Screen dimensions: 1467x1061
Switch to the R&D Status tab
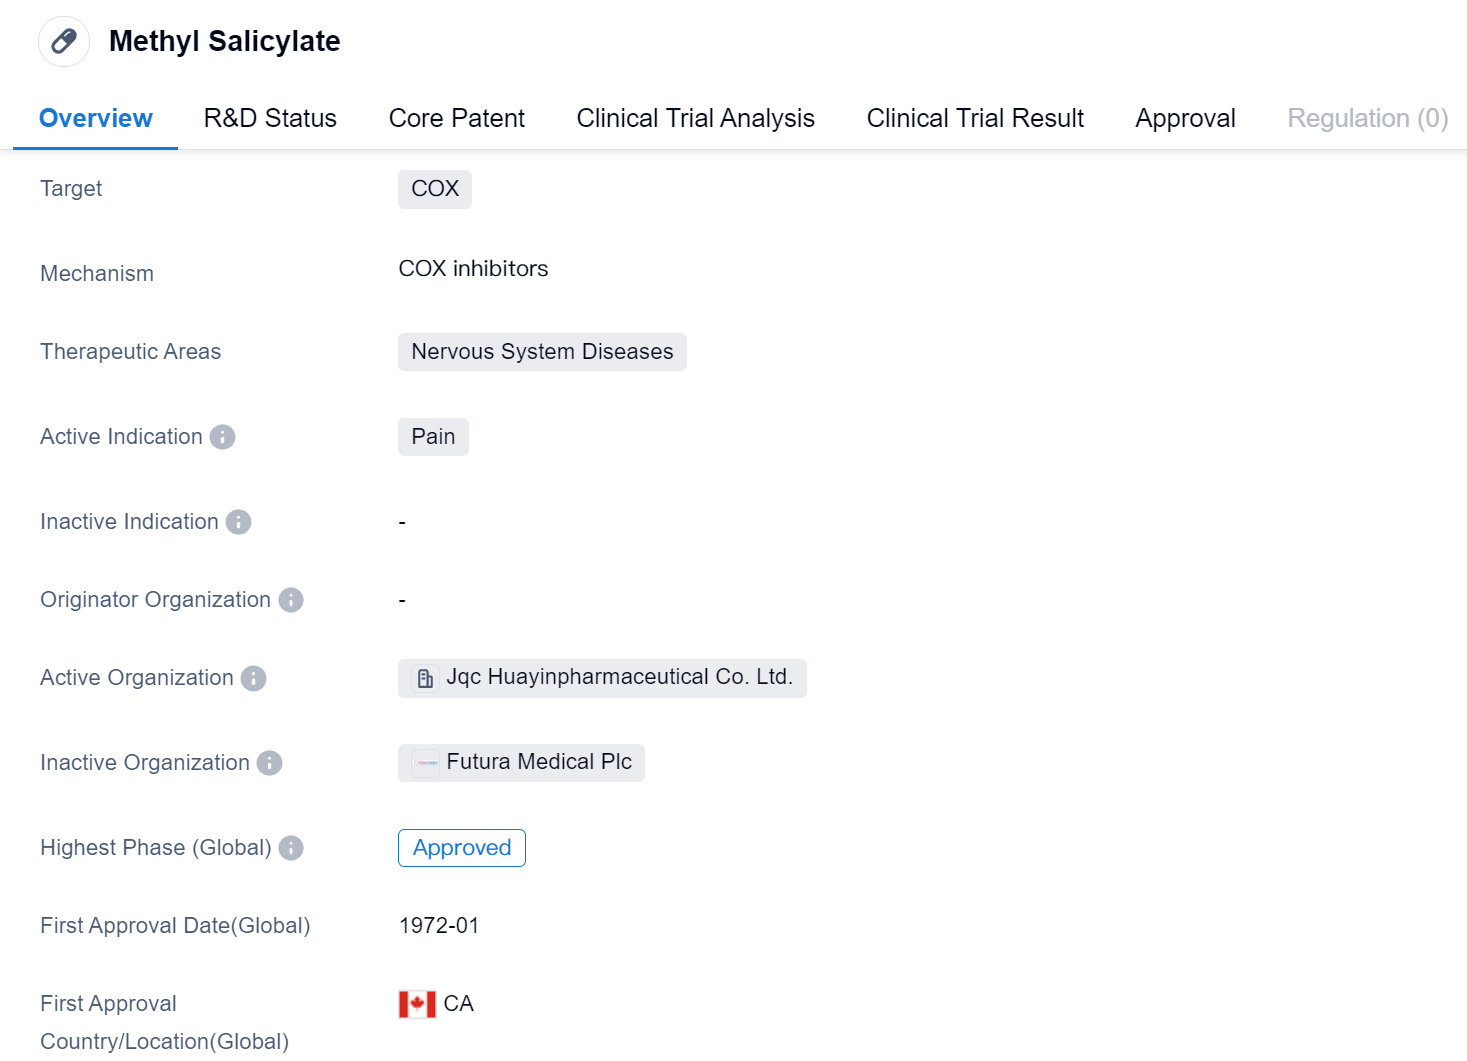coord(270,118)
